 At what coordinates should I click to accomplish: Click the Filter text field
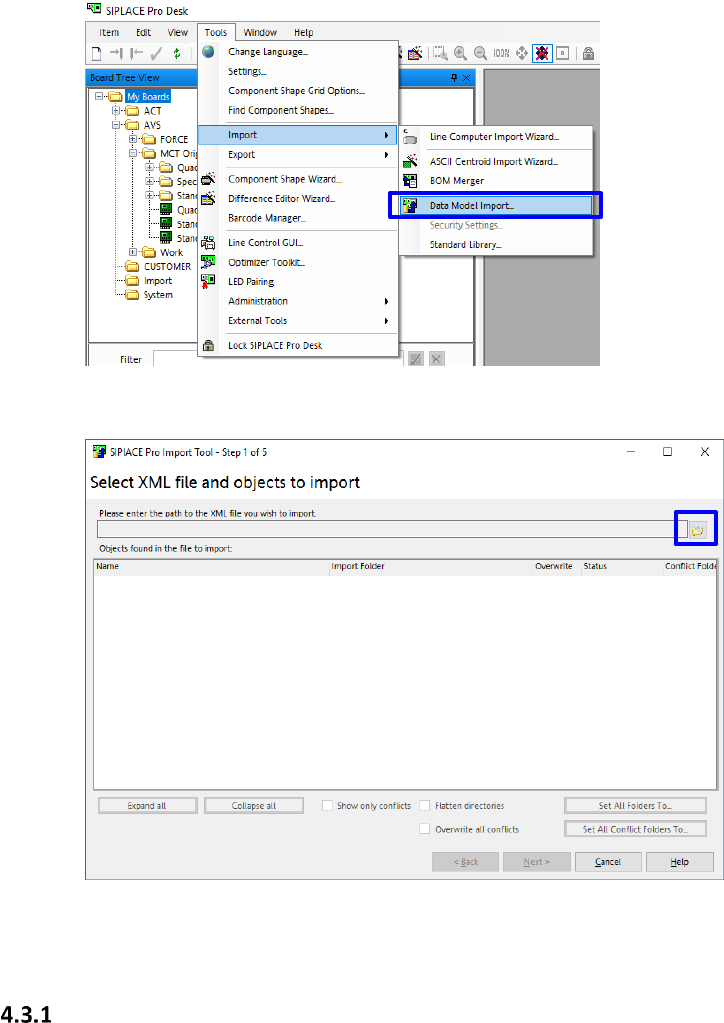point(279,359)
